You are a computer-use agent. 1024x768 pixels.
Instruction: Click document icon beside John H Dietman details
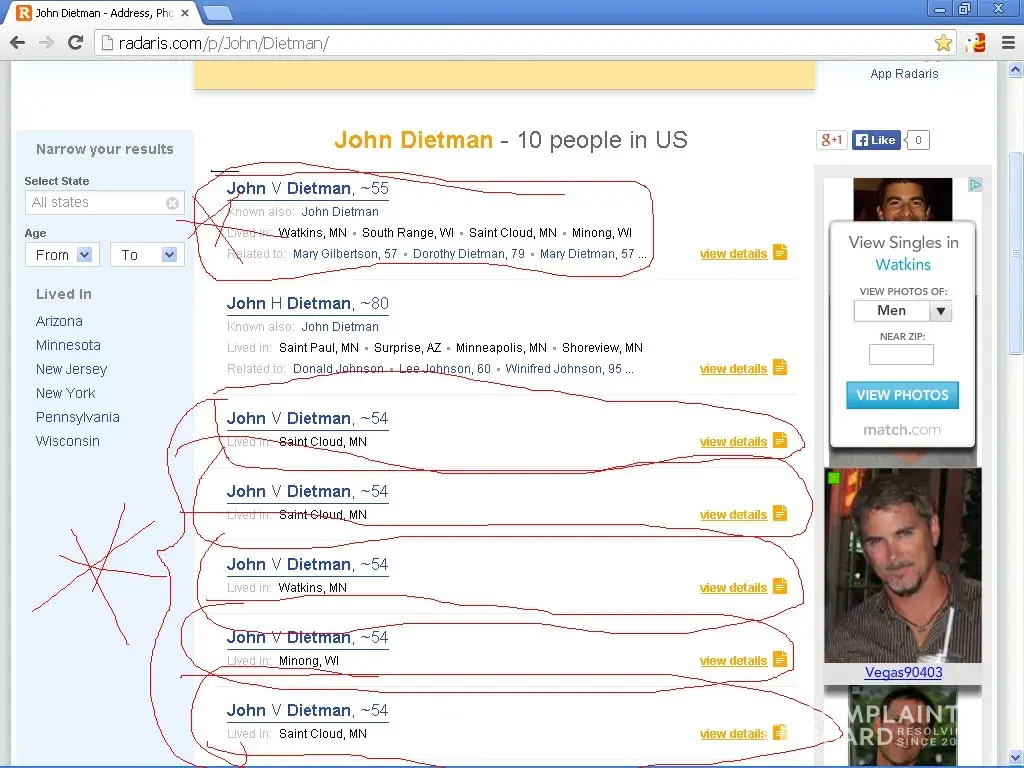pyautogui.click(x=780, y=367)
